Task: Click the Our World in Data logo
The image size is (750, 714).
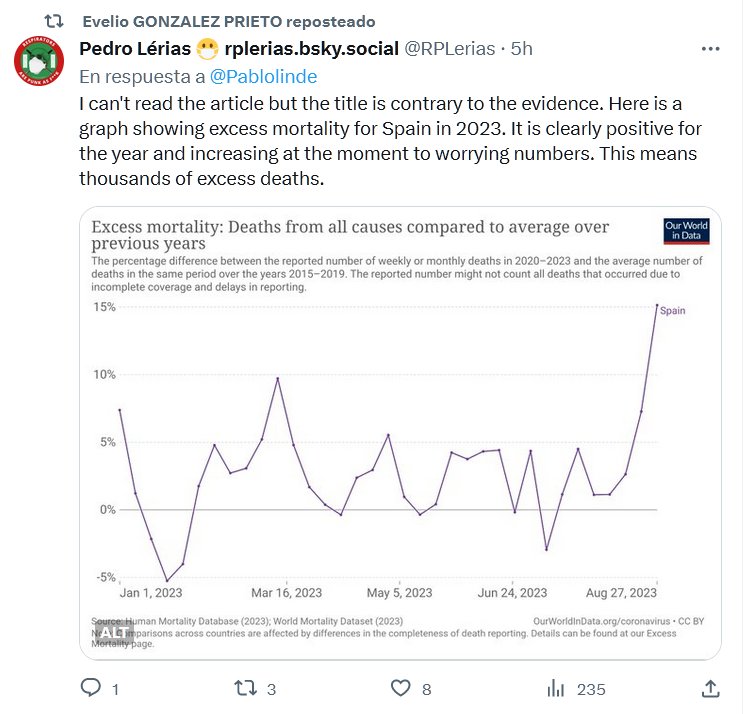Action: click(686, 231)
